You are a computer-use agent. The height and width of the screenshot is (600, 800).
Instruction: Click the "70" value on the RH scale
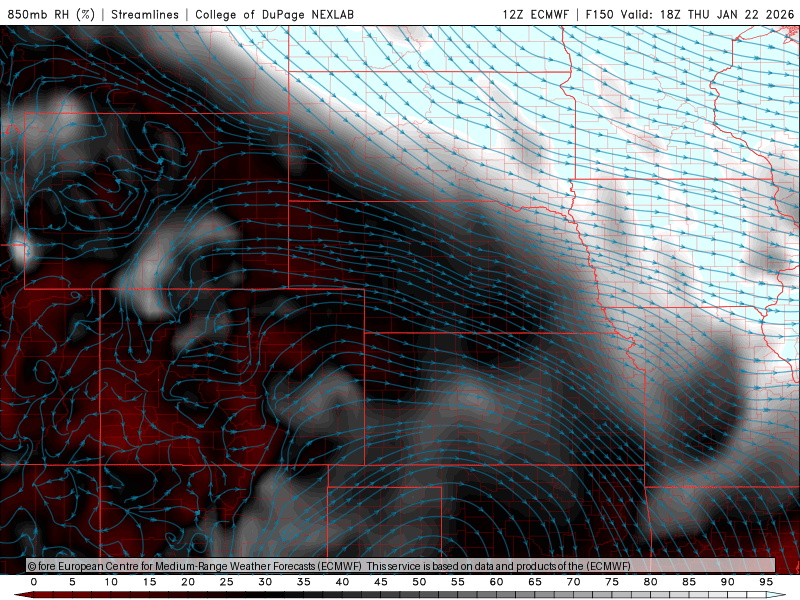tap(573, 582)
